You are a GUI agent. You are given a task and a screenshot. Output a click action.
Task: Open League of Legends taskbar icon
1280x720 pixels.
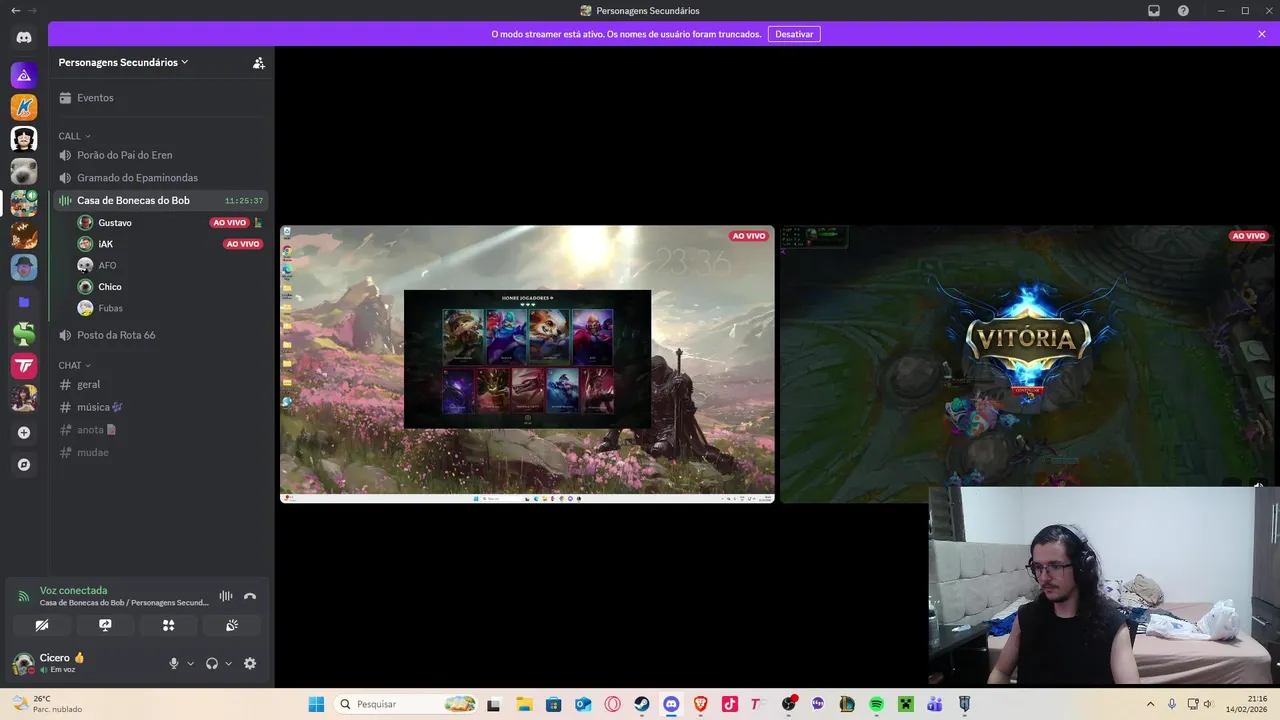(847, 704)
